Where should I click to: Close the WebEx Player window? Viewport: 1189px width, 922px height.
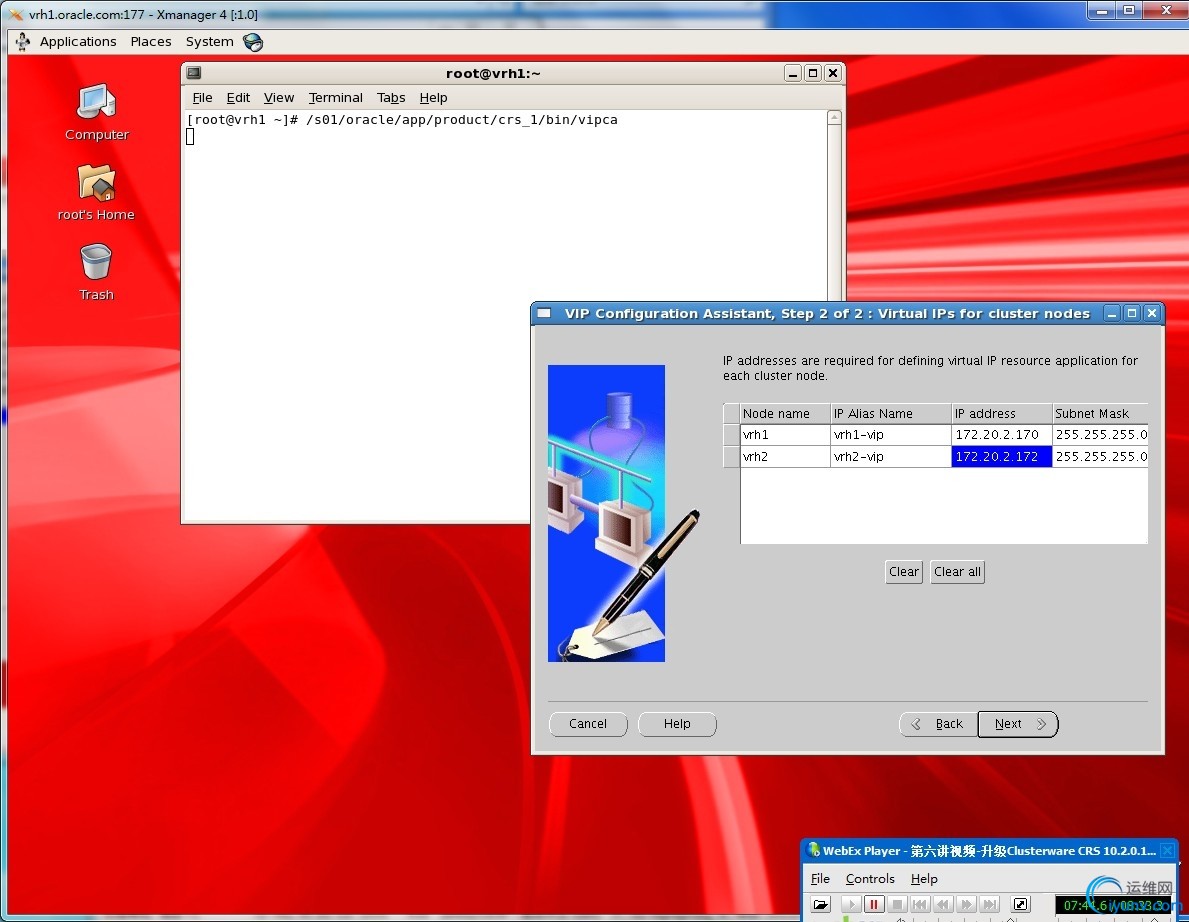[x=1168, y=850]
